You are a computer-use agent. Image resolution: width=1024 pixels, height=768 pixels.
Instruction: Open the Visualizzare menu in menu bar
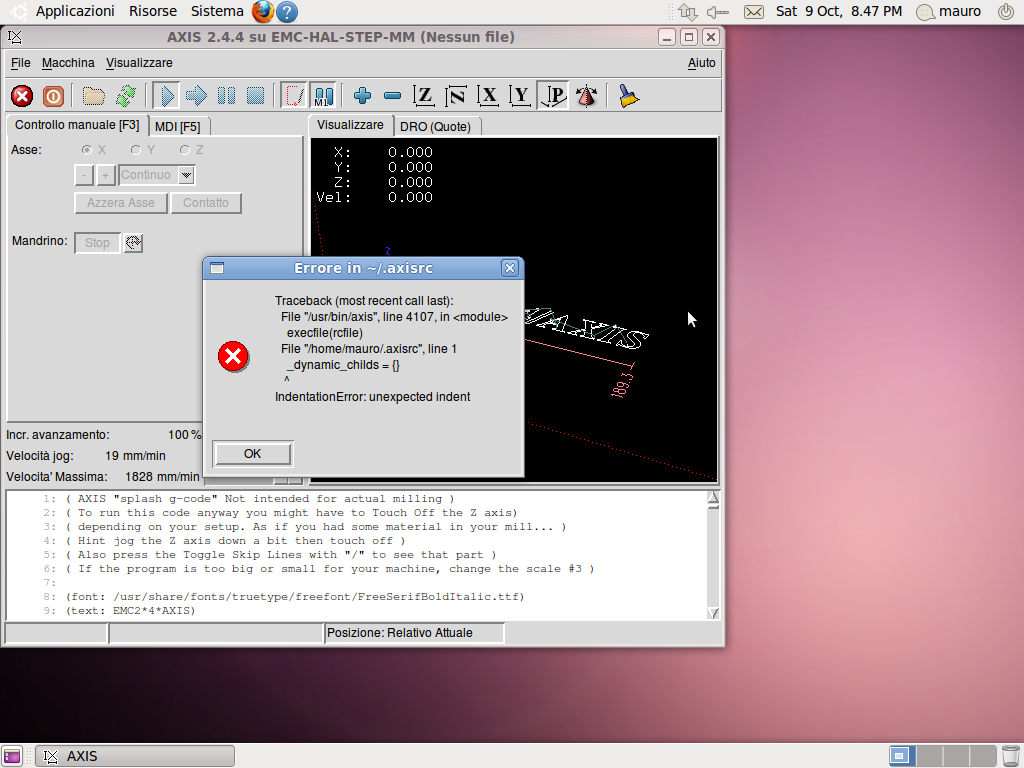coord(139,63)
